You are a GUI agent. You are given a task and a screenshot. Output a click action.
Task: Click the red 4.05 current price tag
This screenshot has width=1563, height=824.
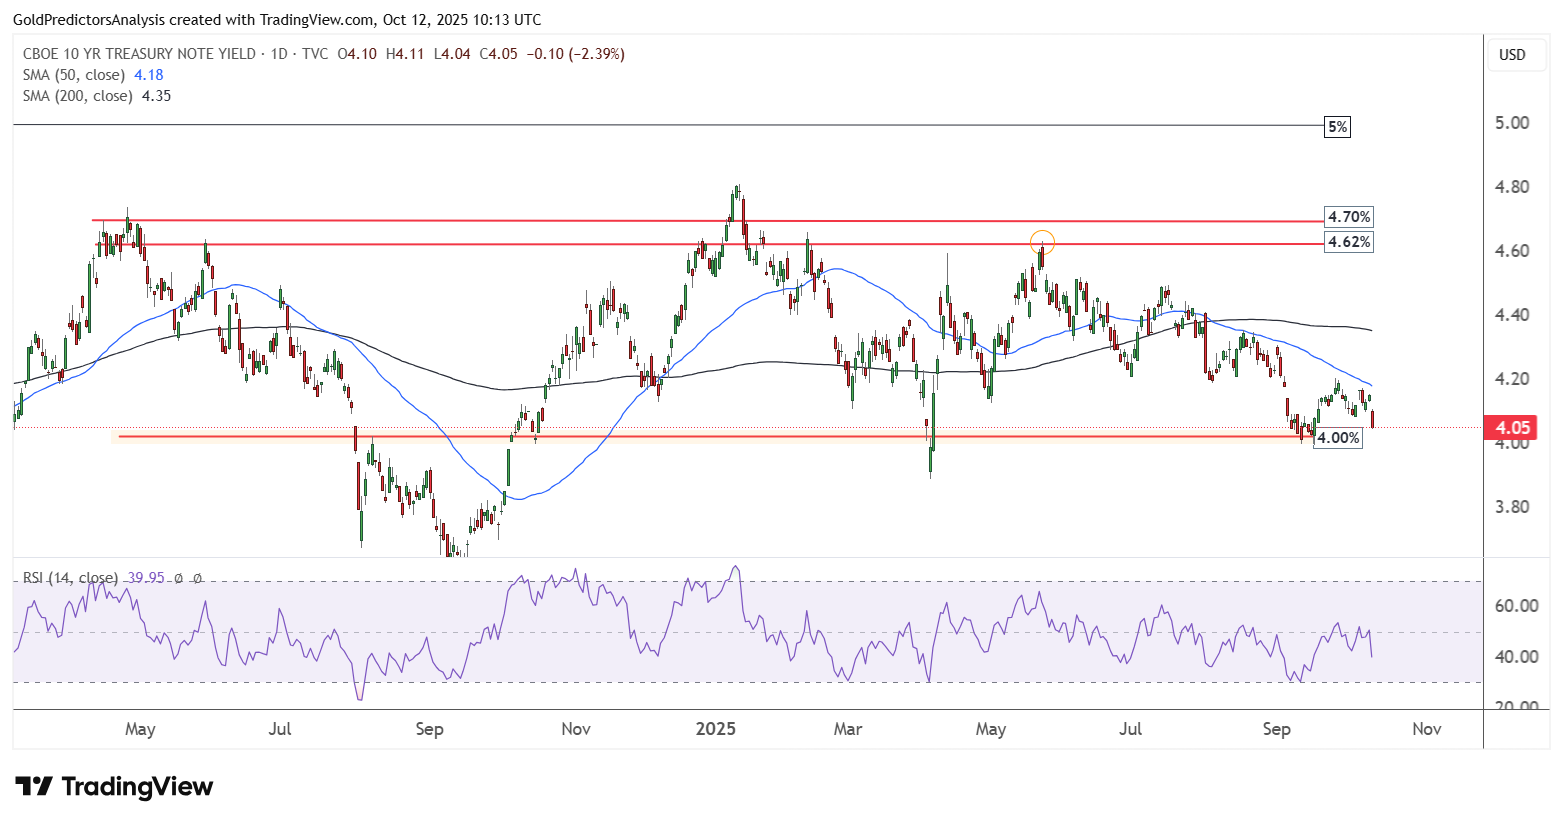tap(1512, 428)
